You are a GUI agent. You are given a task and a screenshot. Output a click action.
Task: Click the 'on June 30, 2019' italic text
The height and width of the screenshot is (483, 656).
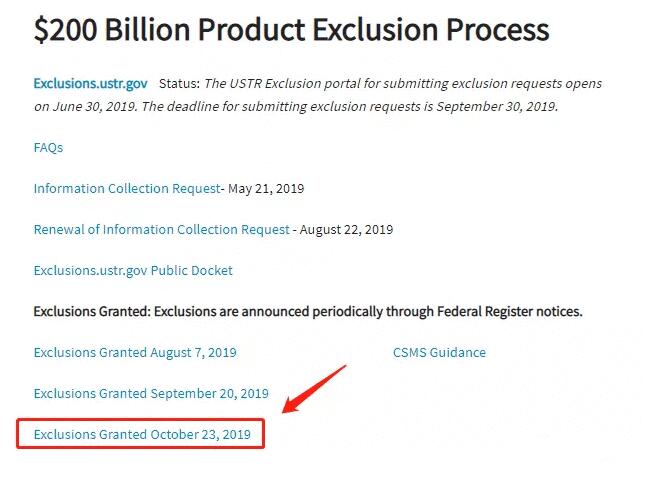(85, 106)
